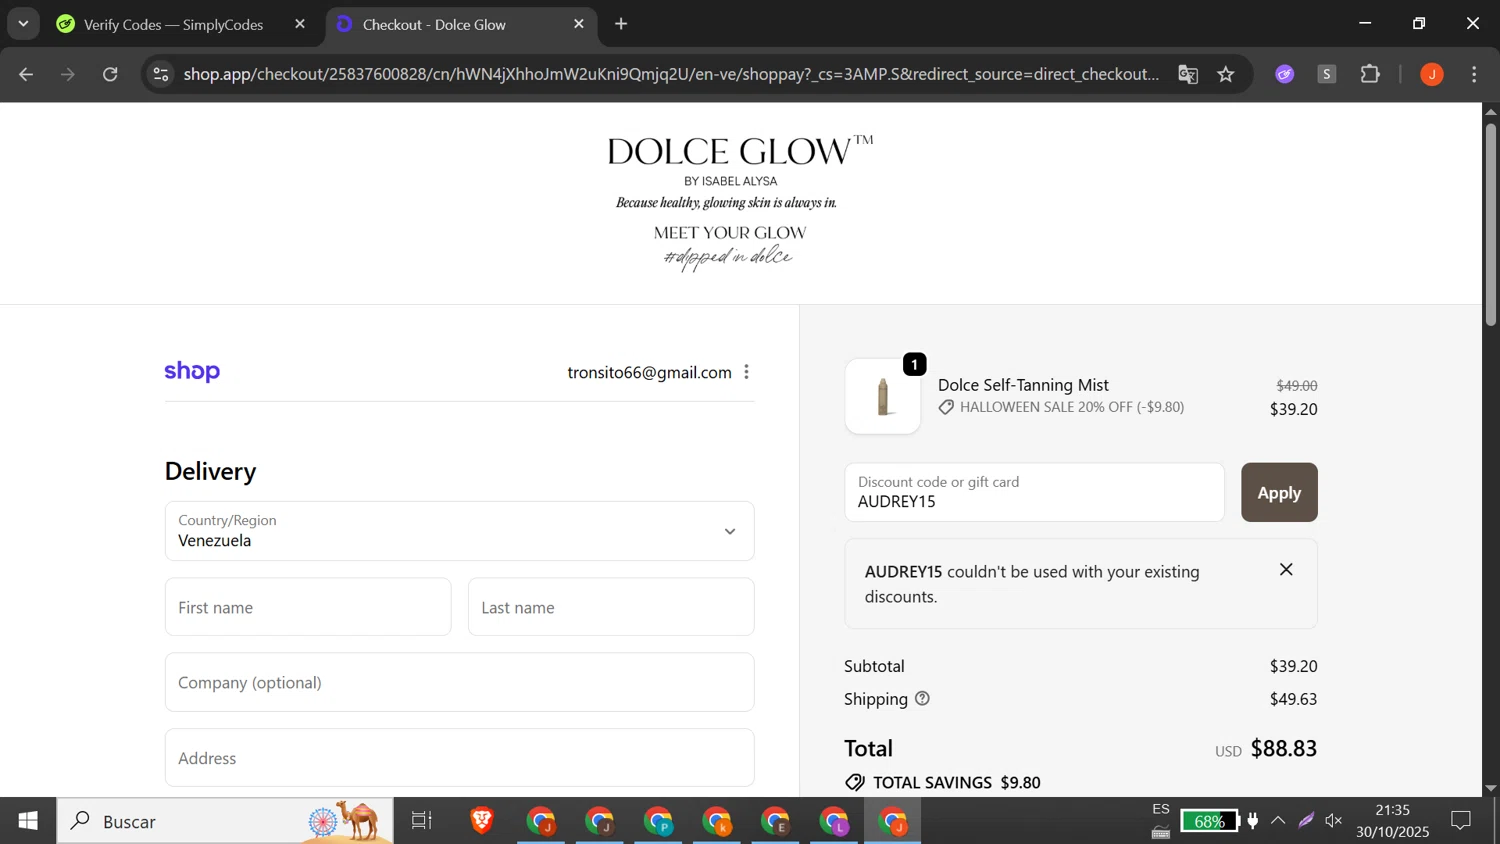Open Chrome profile L taskbar icon

[x=834, y=821]
